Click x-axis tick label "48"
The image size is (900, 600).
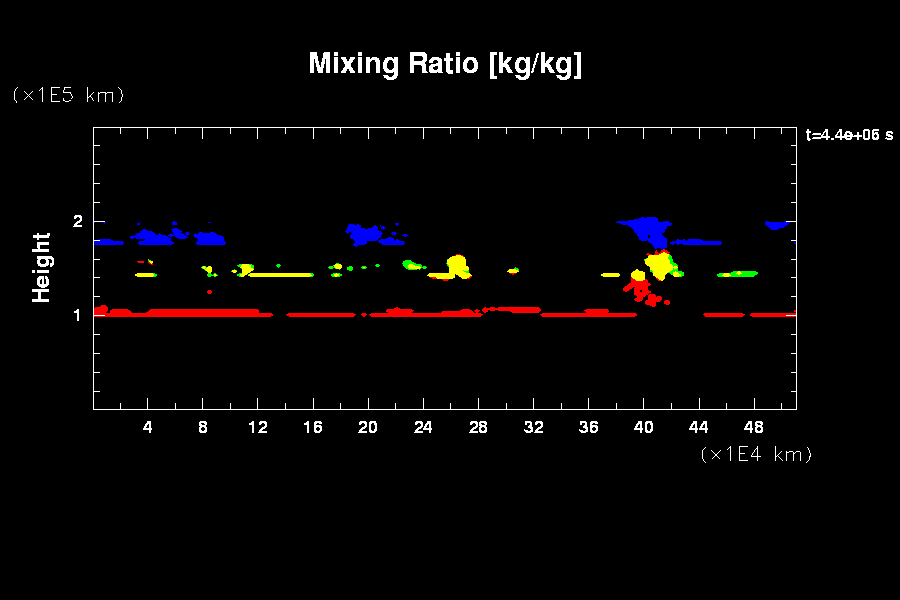coord(753,428)
